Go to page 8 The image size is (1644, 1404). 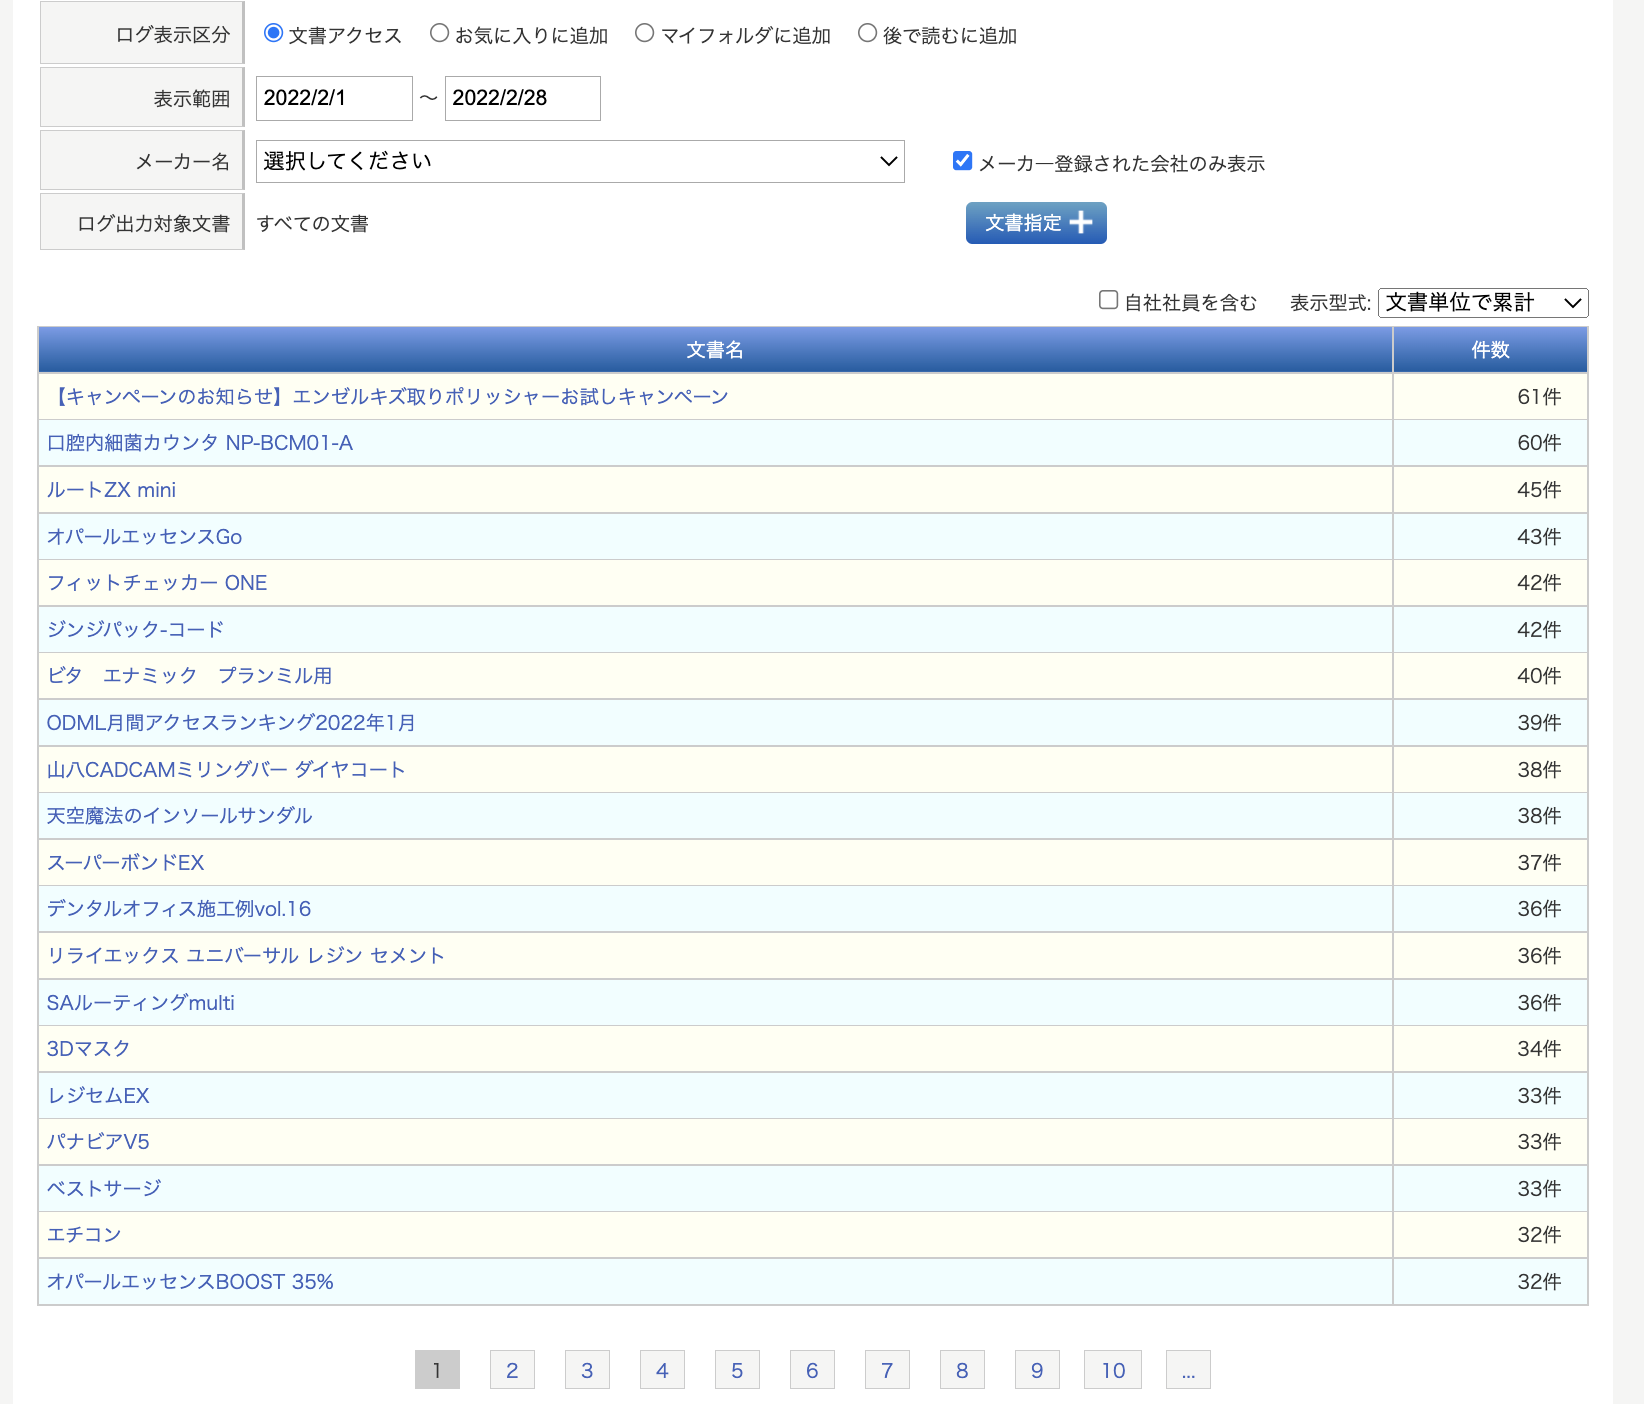[x=962, y=1370]
